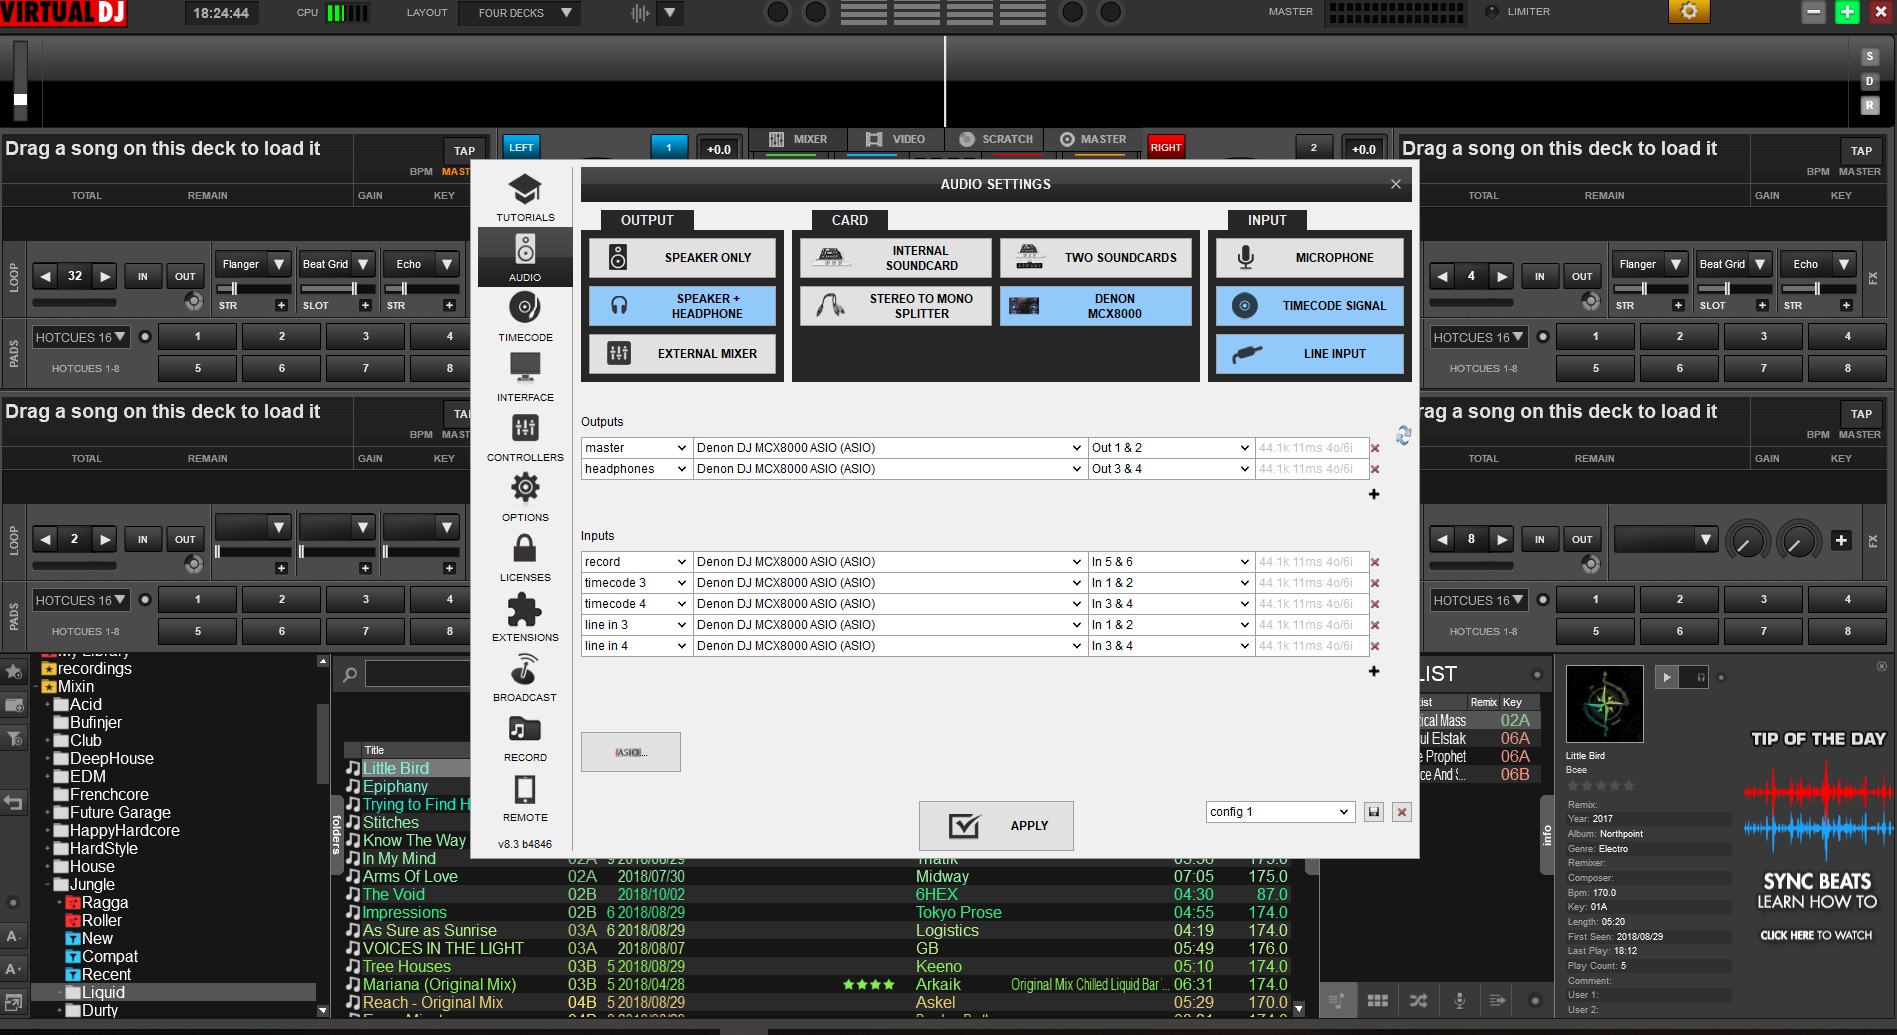Toggle Microphone input option
The width and height of the screenshot is (1897, 1035).
pos(1309,258)
